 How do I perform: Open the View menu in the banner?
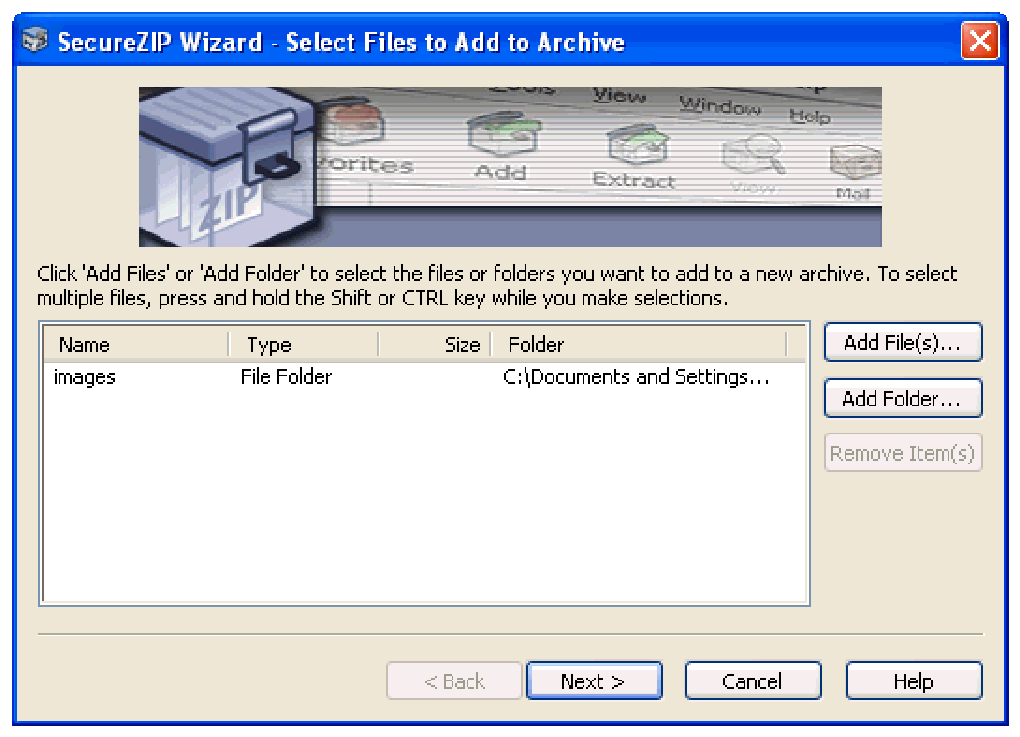(618, 97)
